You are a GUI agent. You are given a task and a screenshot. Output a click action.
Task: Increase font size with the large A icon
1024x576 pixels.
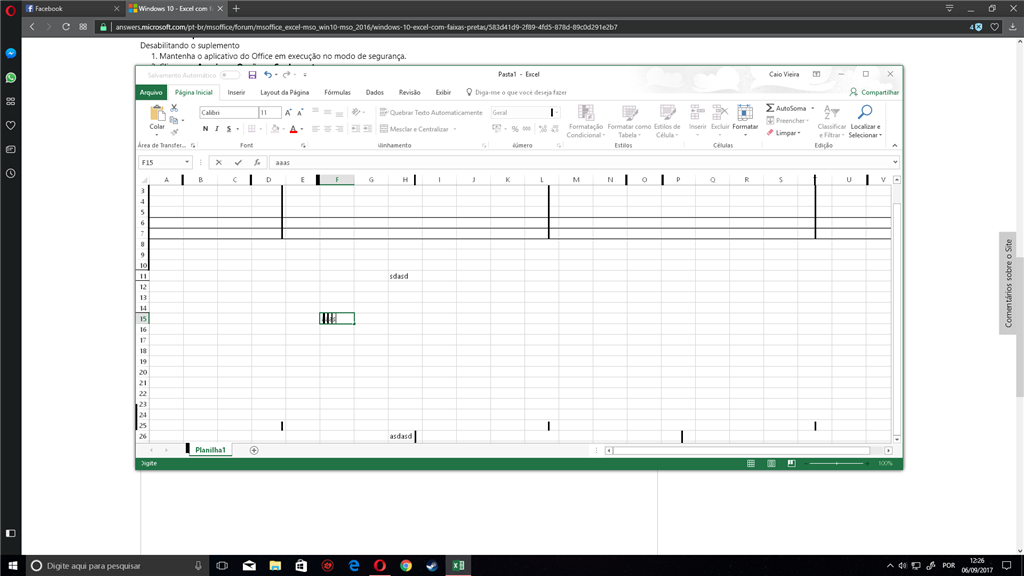pyautogui.click(x=288, y=112)
